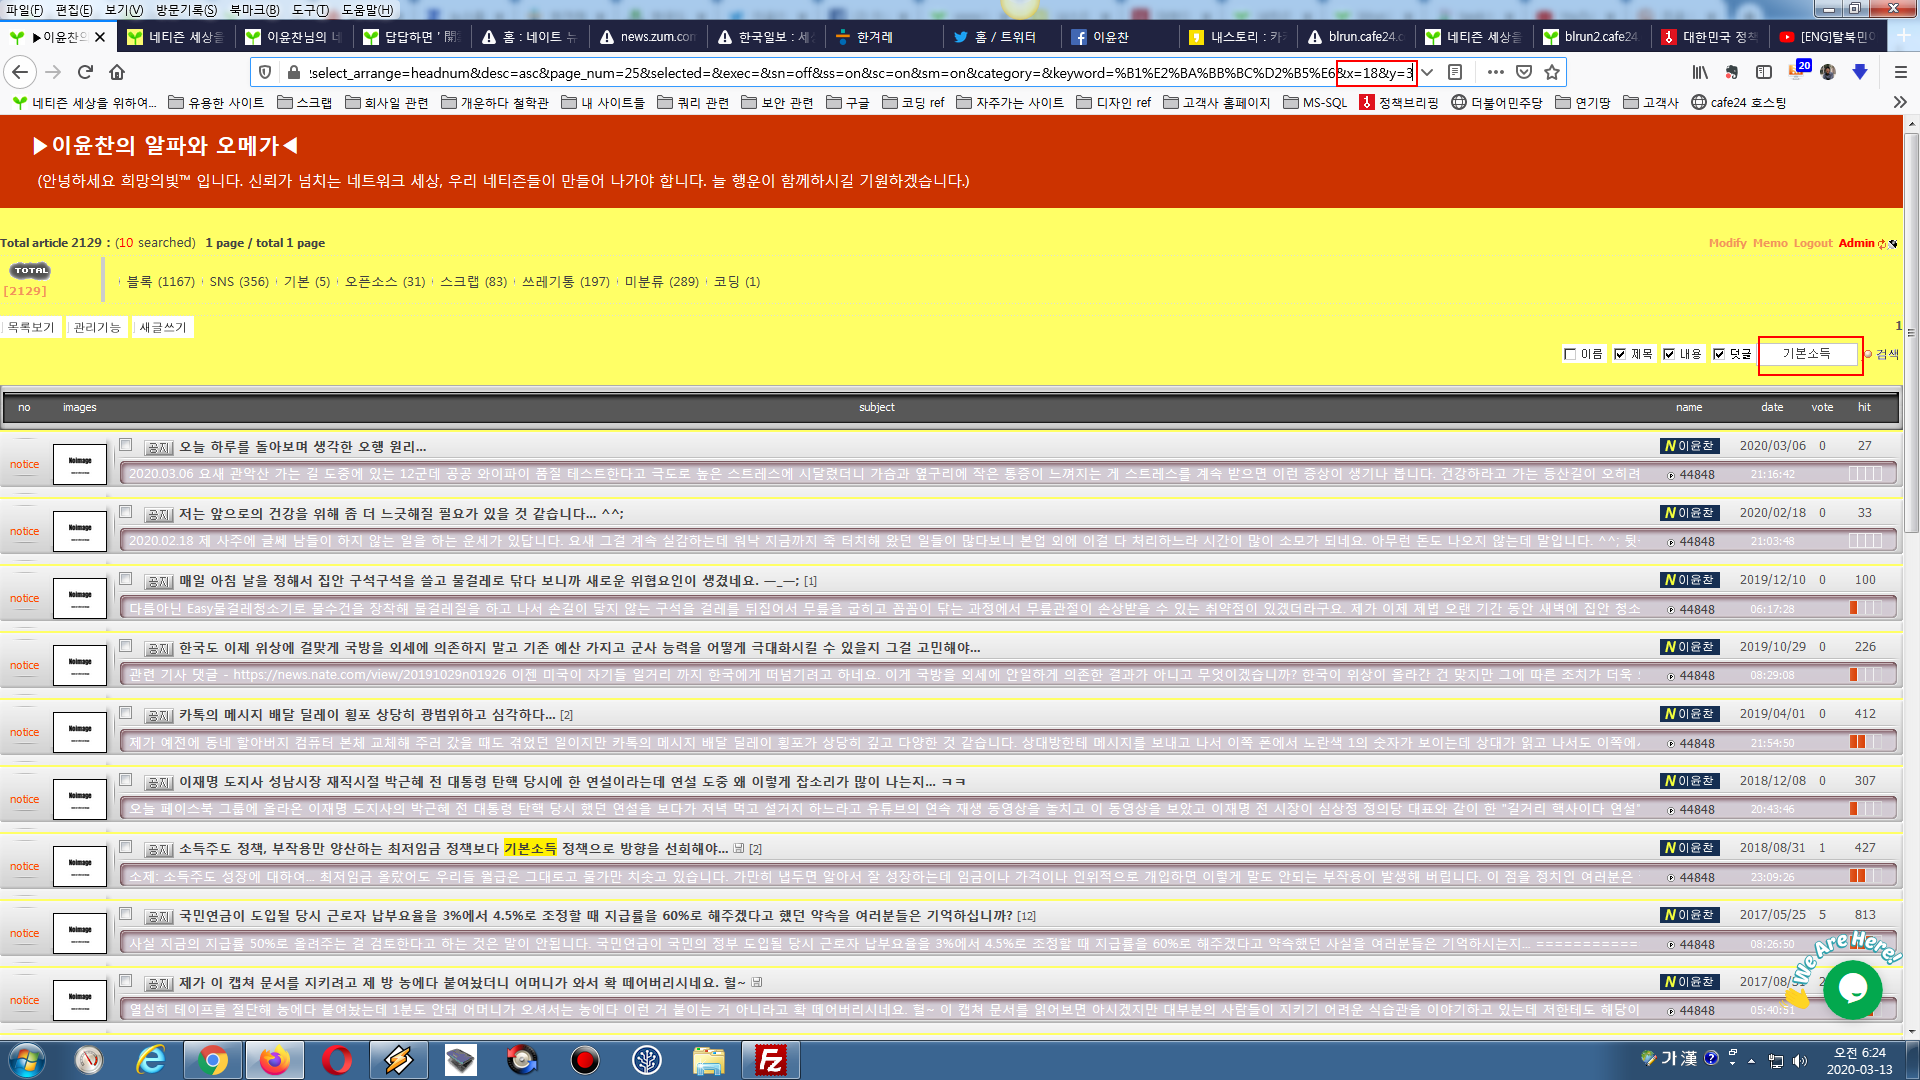Viewport: 1920px width, 1080px height.
Task: Show hidden system tray icons arrow
Action: (x=1751, y=1060)
